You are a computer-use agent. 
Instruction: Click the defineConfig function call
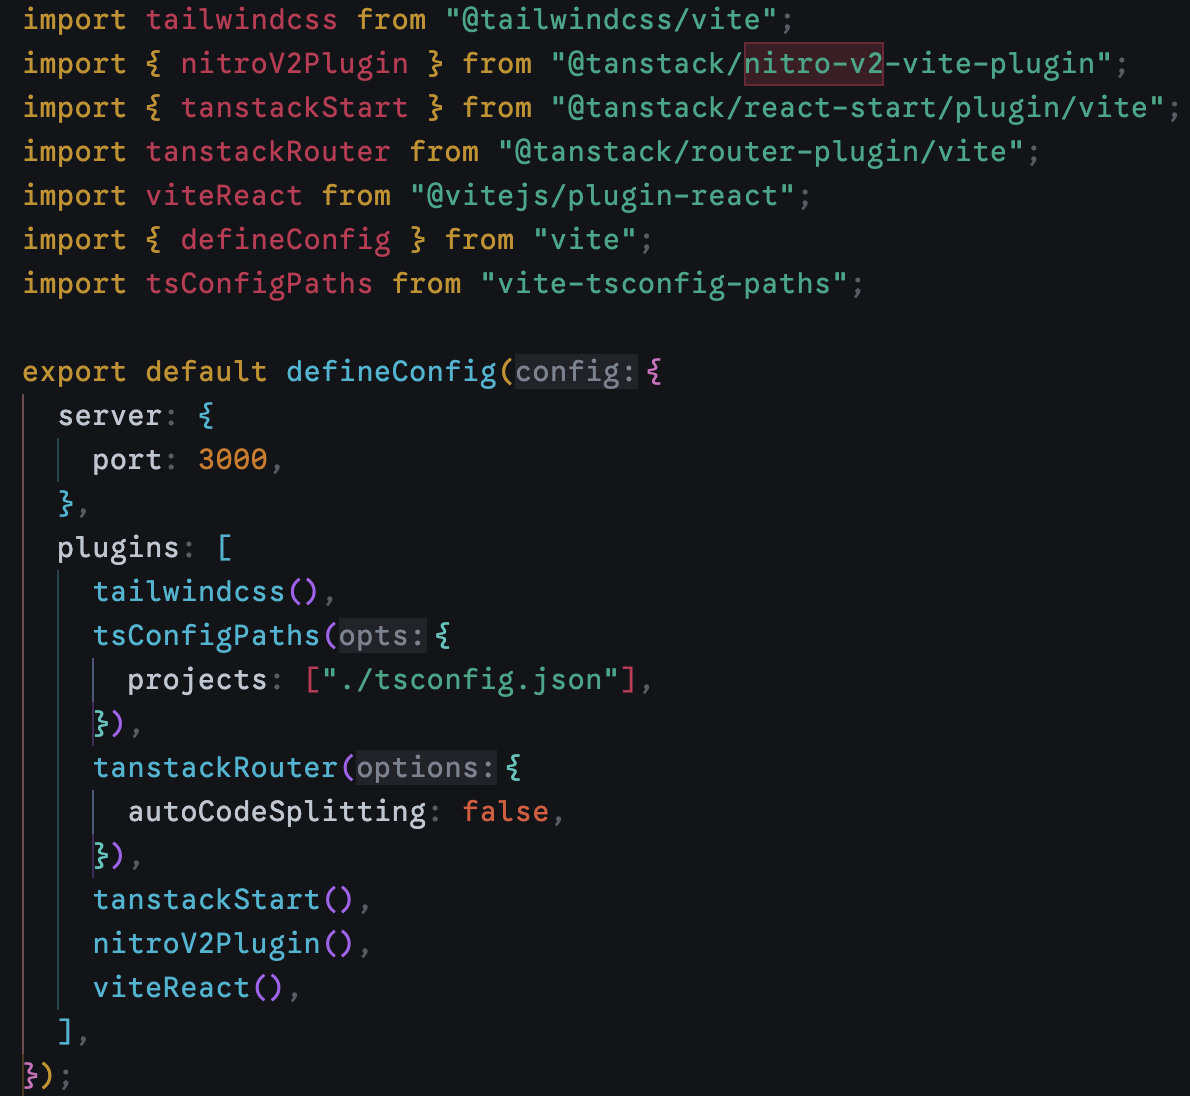[x=391, y=372]
